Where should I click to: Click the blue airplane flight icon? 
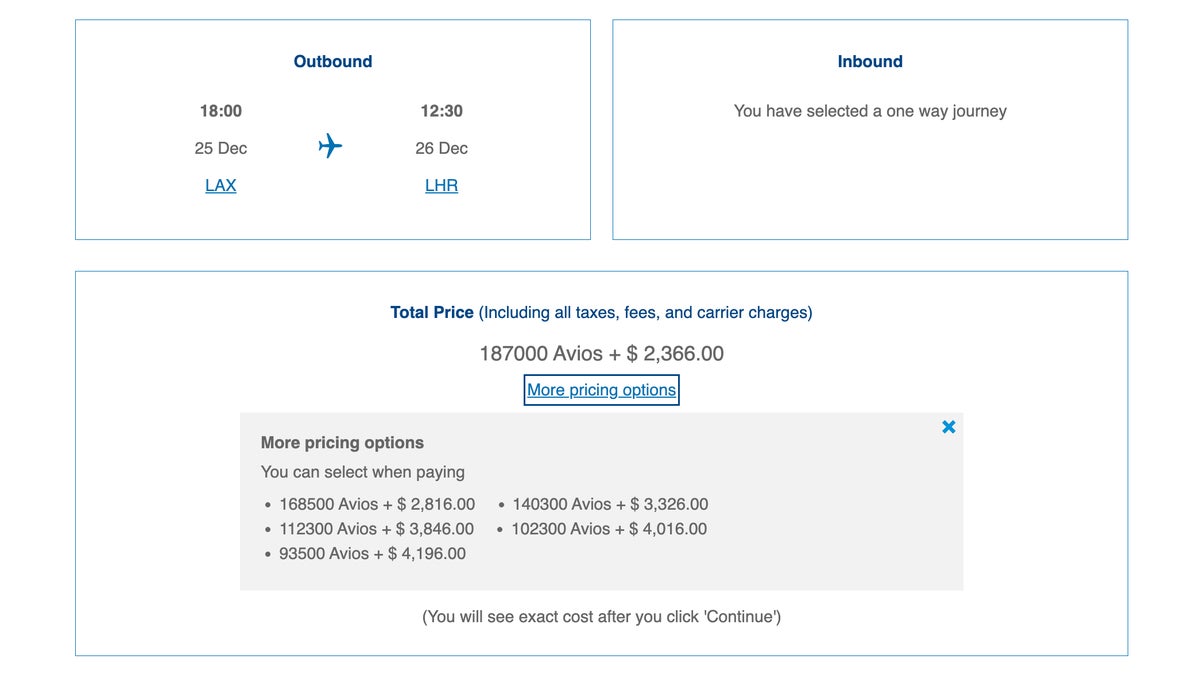tap(331, 147)
